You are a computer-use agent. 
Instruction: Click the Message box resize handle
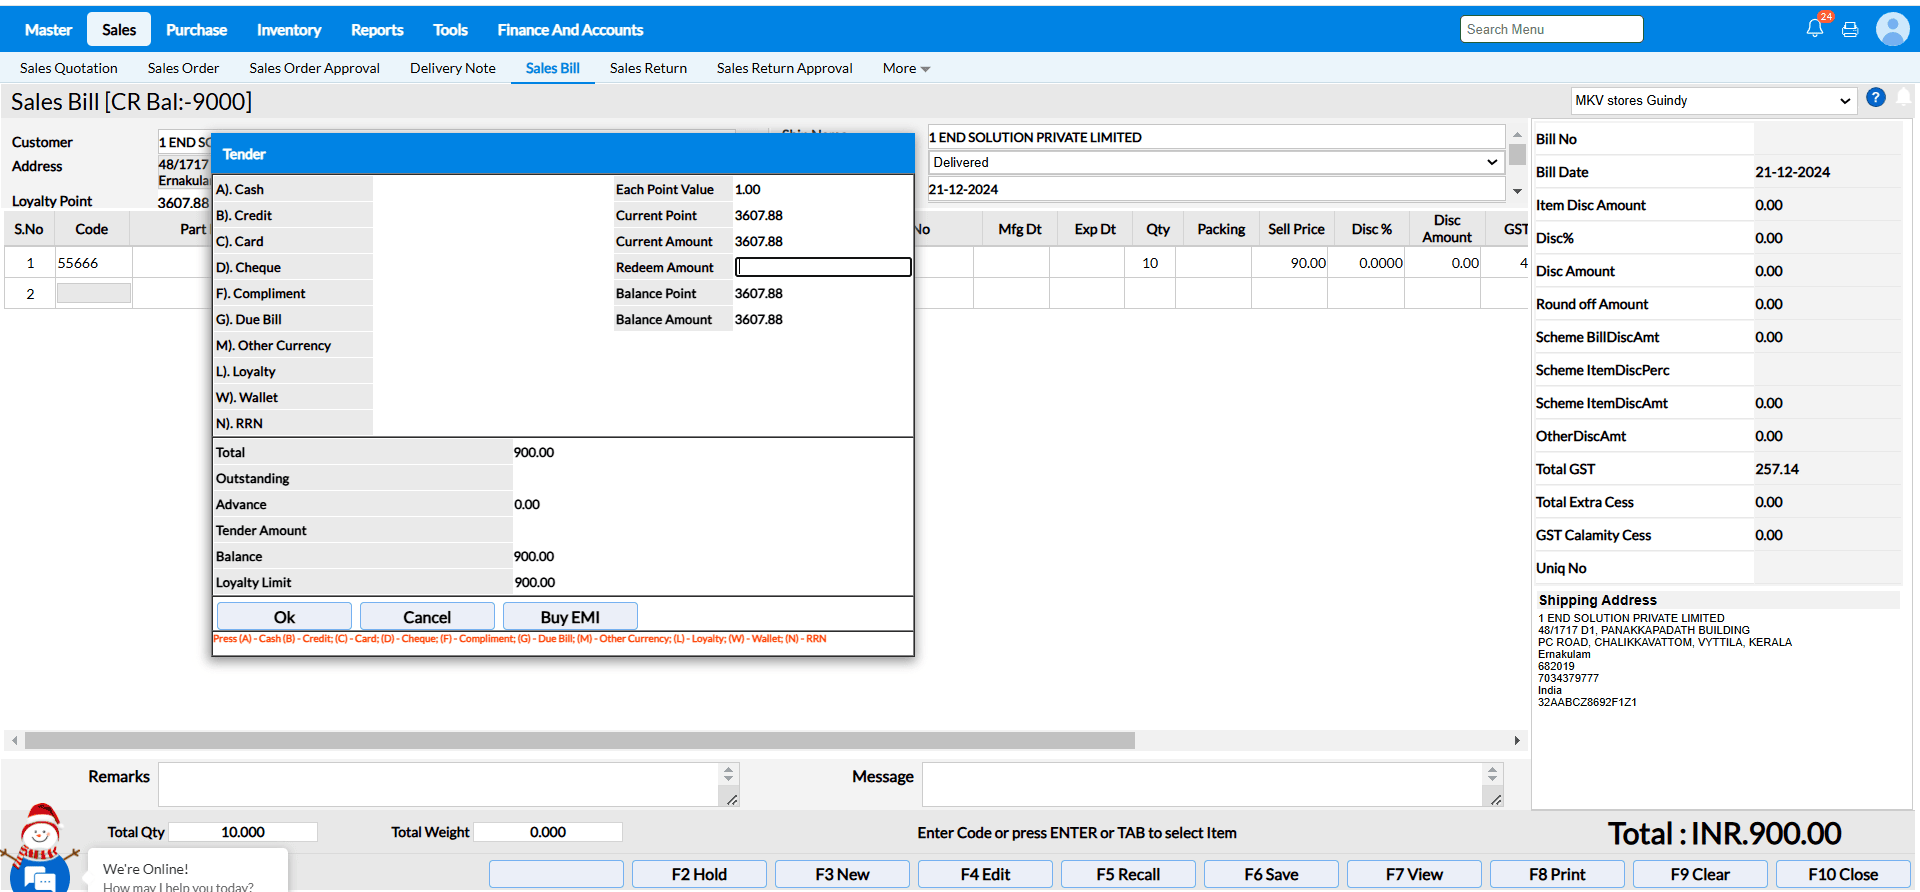coord(1496,799)
